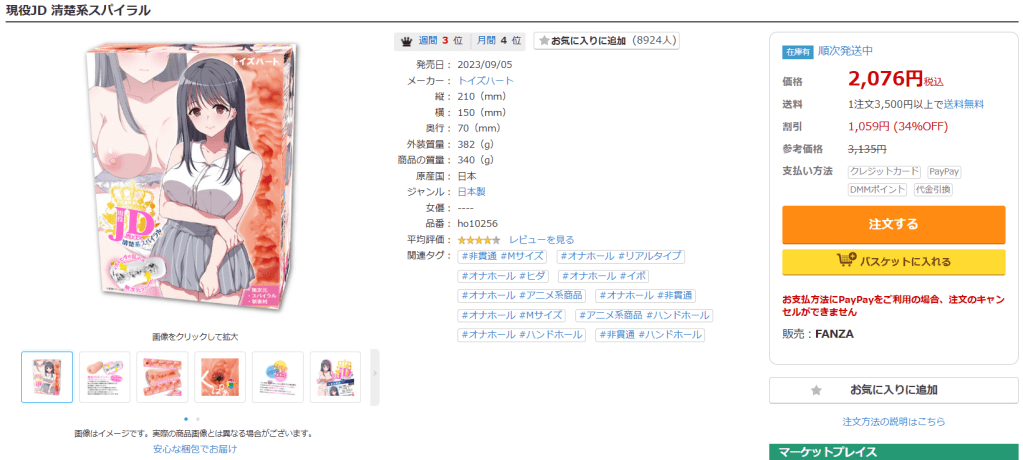Open the レビューを見る reviews link
Screen dimensions: 1023x460
[542, 240]
